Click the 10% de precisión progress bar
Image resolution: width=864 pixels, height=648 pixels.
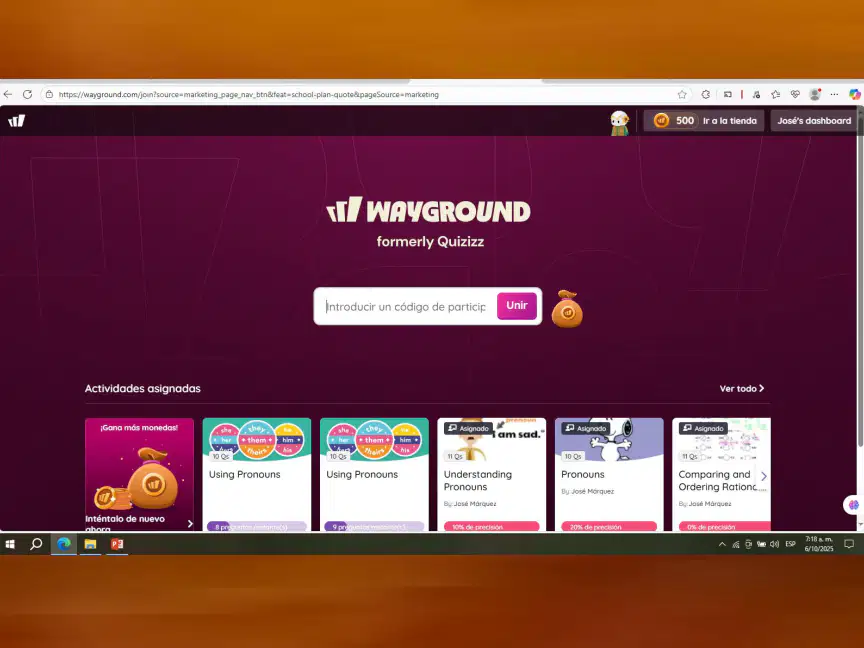492,527
